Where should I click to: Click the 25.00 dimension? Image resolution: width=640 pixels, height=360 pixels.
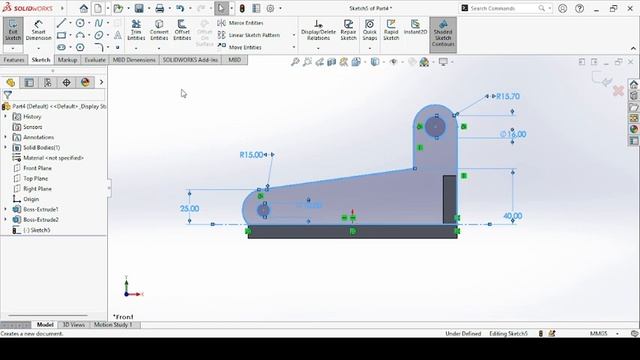tap(189, 209)
